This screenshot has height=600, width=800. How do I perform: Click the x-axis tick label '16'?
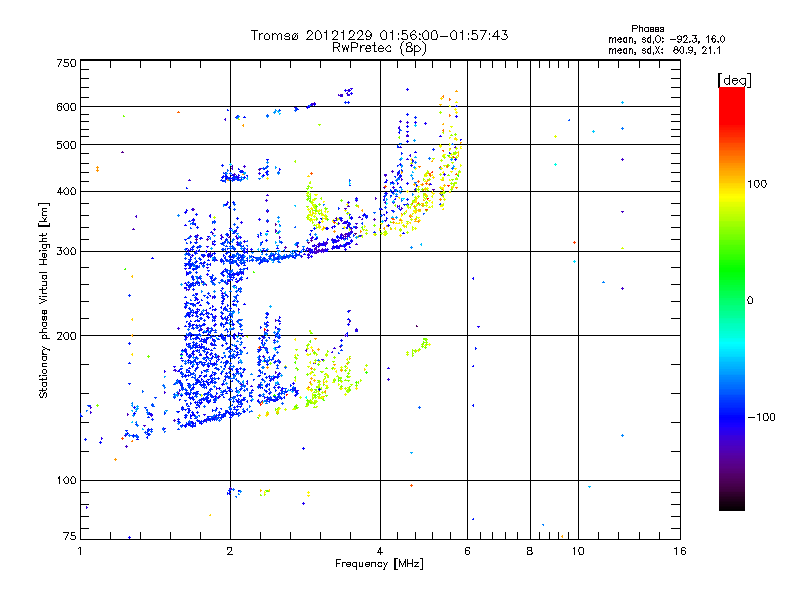(680, 551)
